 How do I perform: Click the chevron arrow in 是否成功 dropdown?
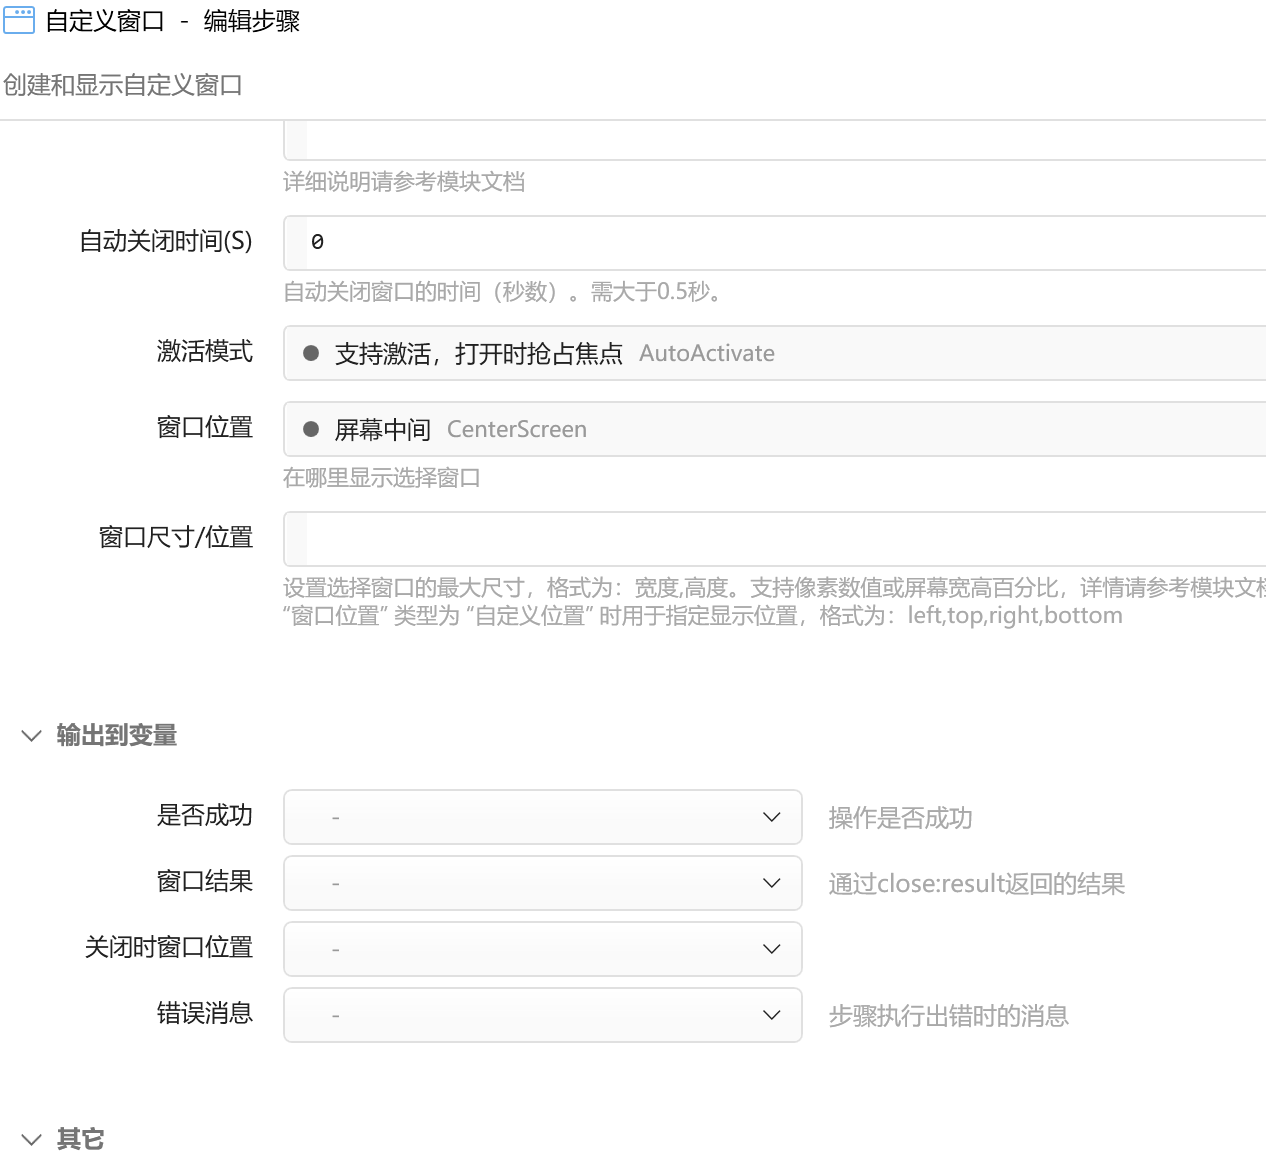[x=771, y=817]
